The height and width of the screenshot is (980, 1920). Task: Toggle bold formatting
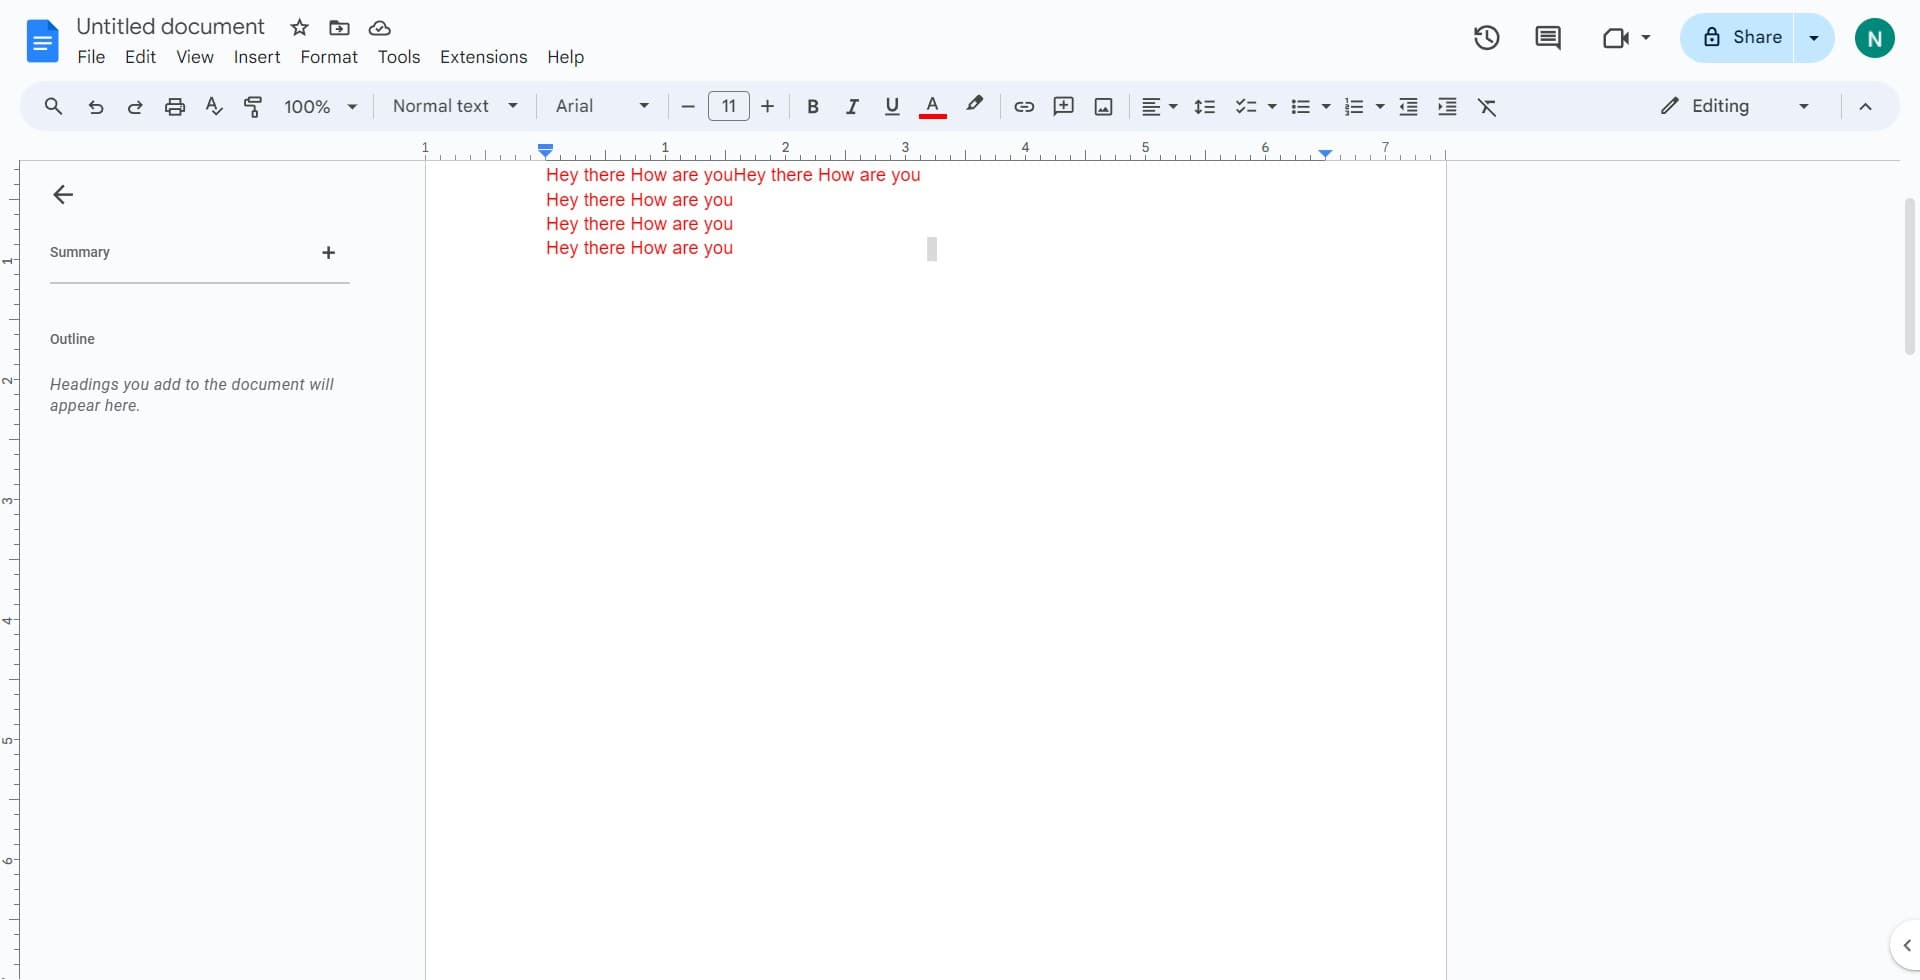pos(812,106)
